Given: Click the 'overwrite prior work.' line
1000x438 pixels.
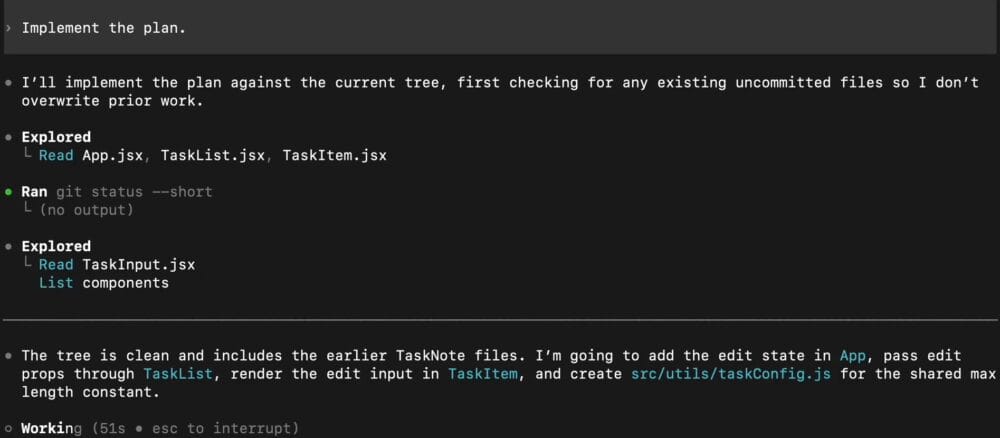Looking at the screenshot, I should (x=112, y=101).
